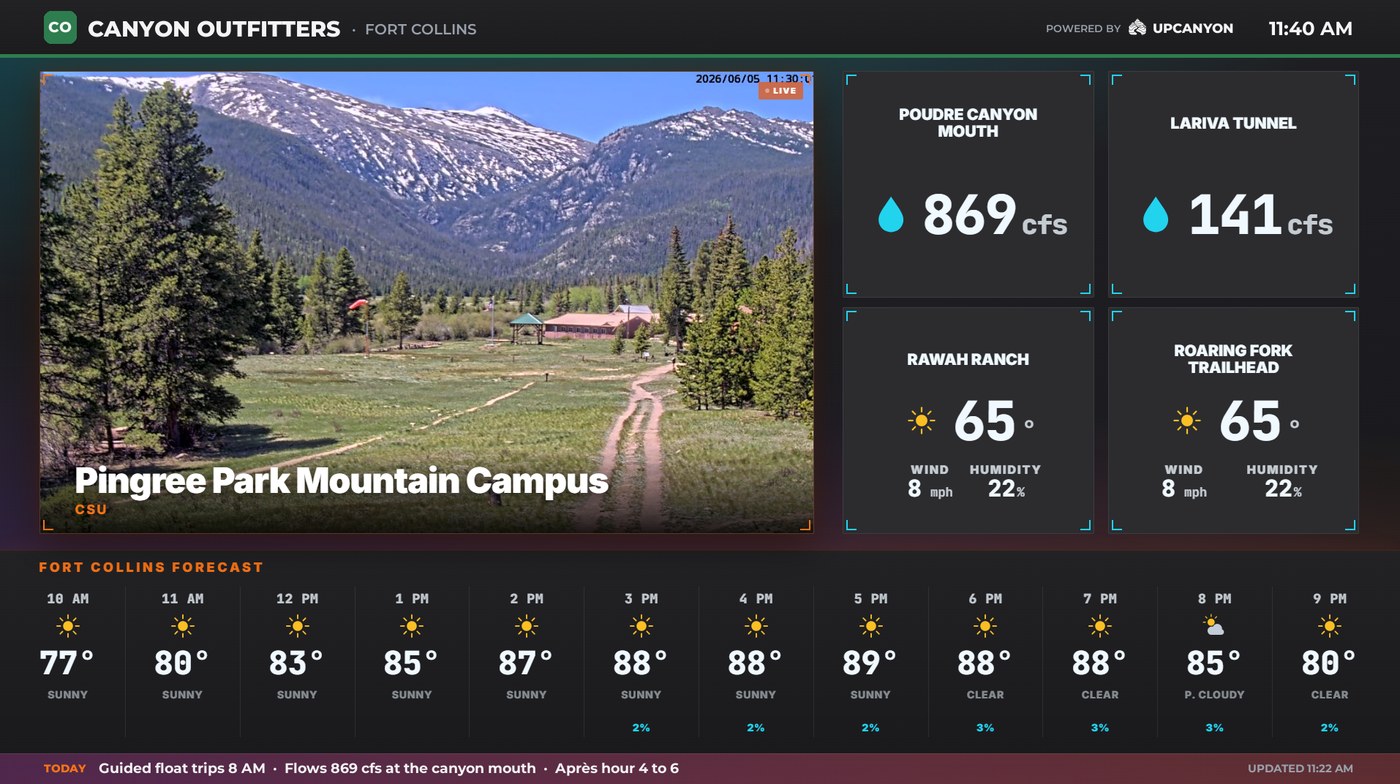
Task: Click the sun icon on Rawah Ranch card
Action: pyautogui.click(x=921, y=421)
